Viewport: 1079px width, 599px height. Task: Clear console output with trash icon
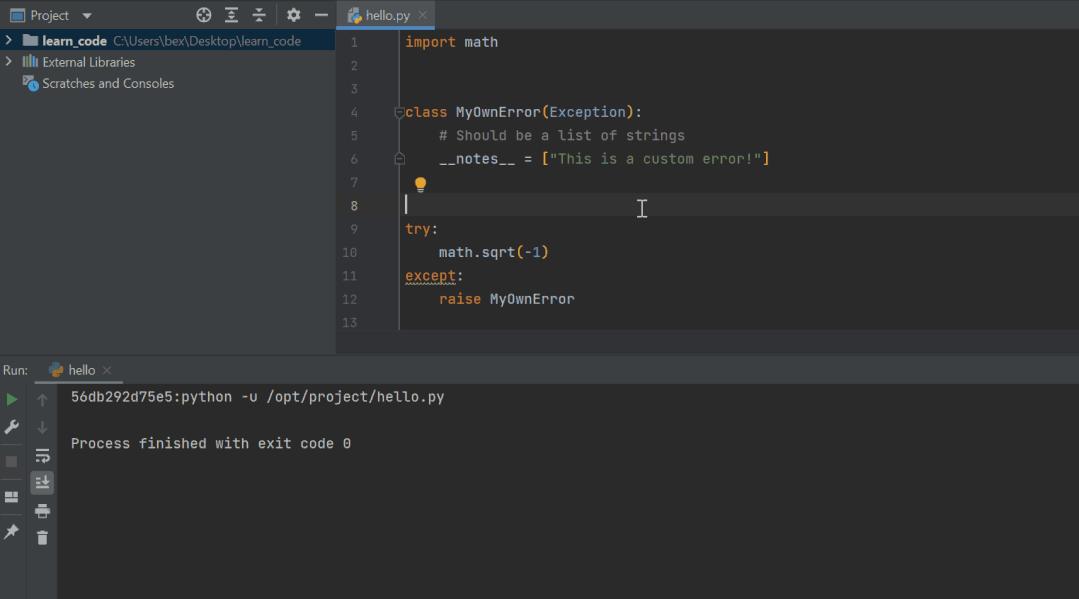[x=41, y=537]
